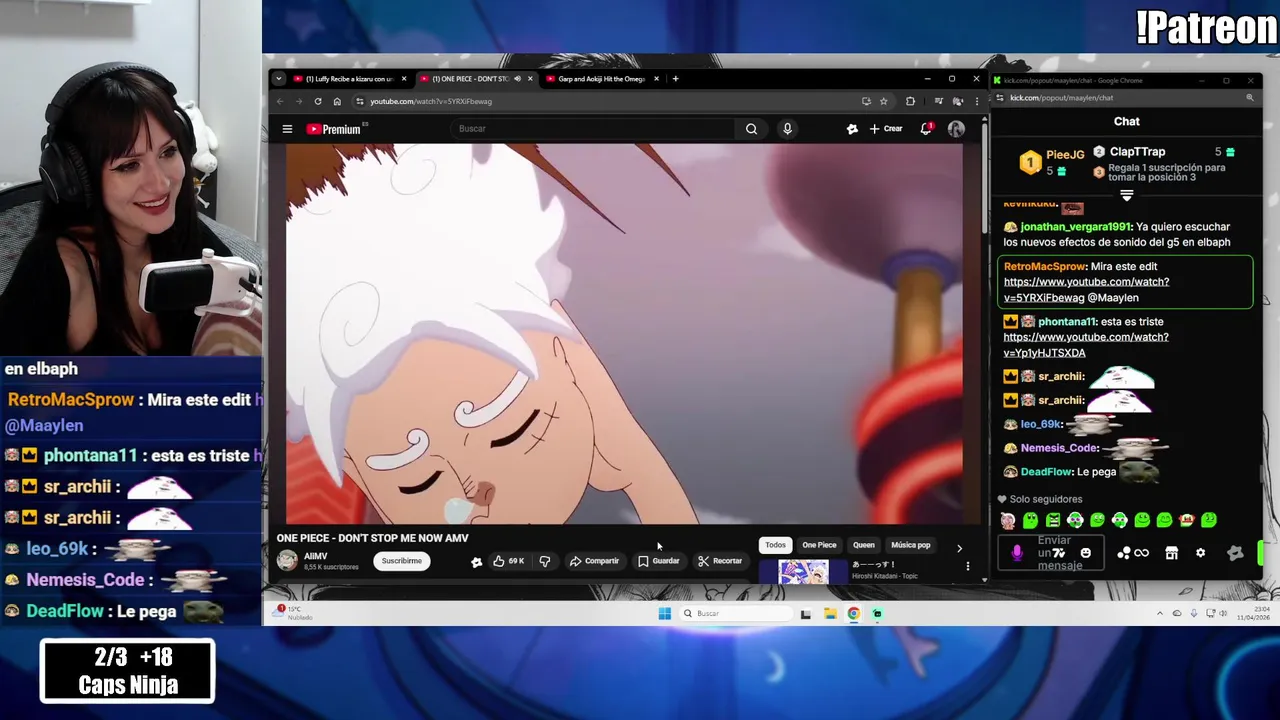1280x720 pixels.
Task: Mute the playing ONE PIECE tab audio
Action: [517, 79]
